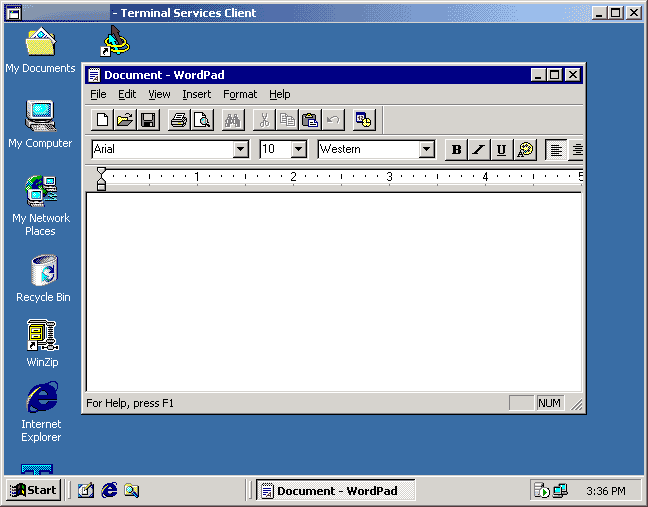Click the Terminal Services Client system menu icon
The width and height of the screenshot is (648, 507).
(13, 13)
